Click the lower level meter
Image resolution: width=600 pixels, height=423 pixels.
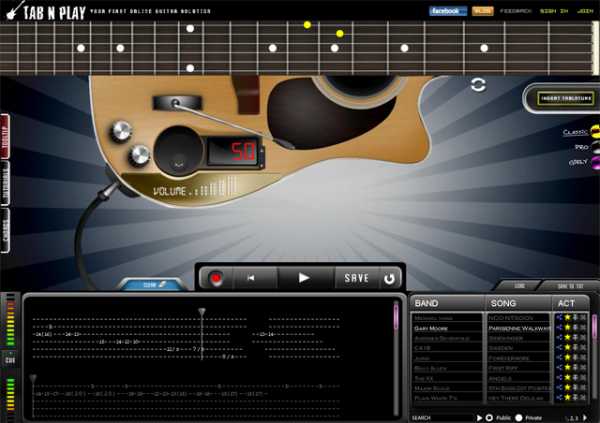(10, 395)
